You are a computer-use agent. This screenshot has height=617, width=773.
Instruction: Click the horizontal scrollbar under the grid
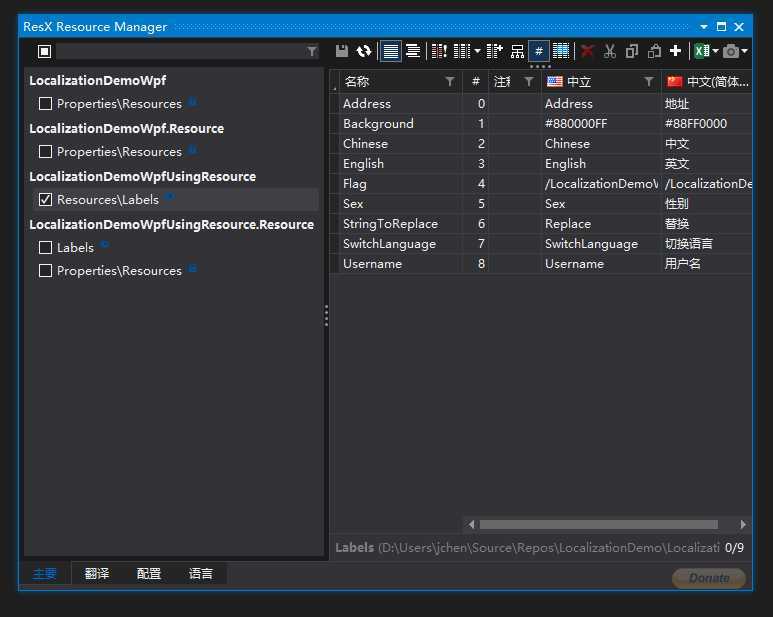598,524
